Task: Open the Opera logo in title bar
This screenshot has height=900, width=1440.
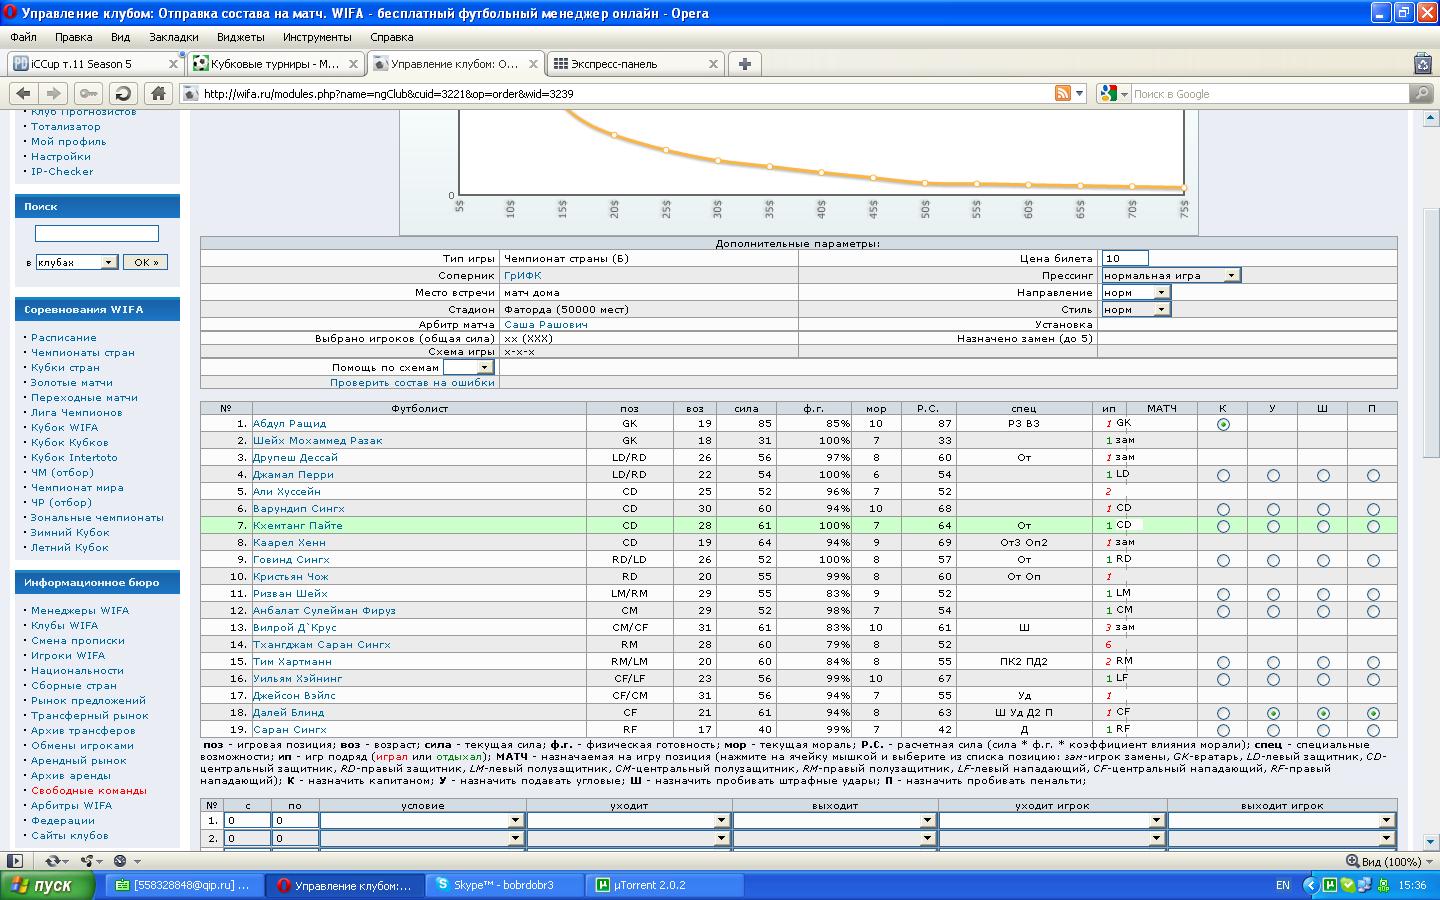Action: (x=11, y=13)
